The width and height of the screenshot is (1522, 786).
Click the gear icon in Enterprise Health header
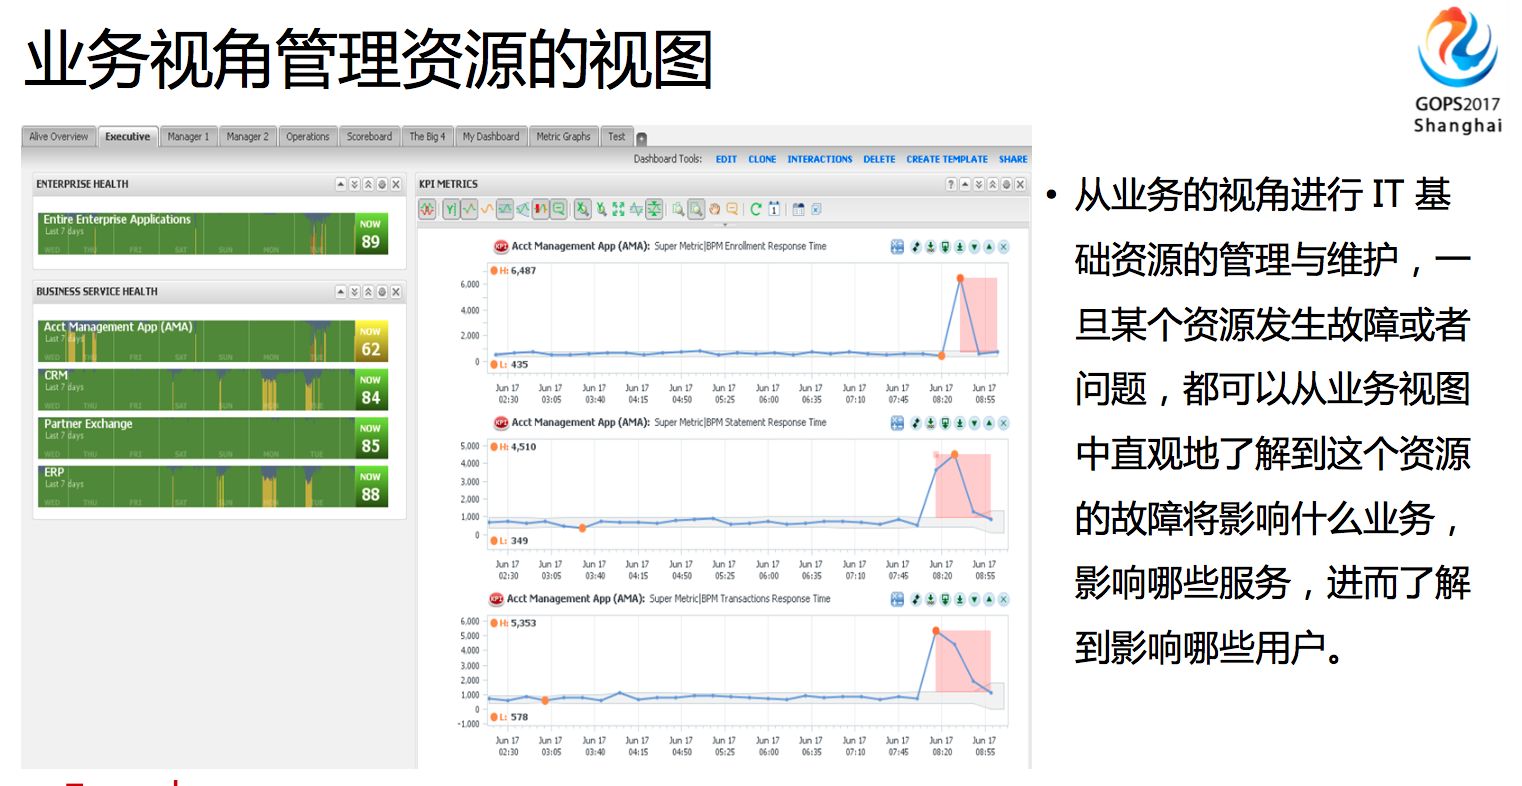[382, 185]
